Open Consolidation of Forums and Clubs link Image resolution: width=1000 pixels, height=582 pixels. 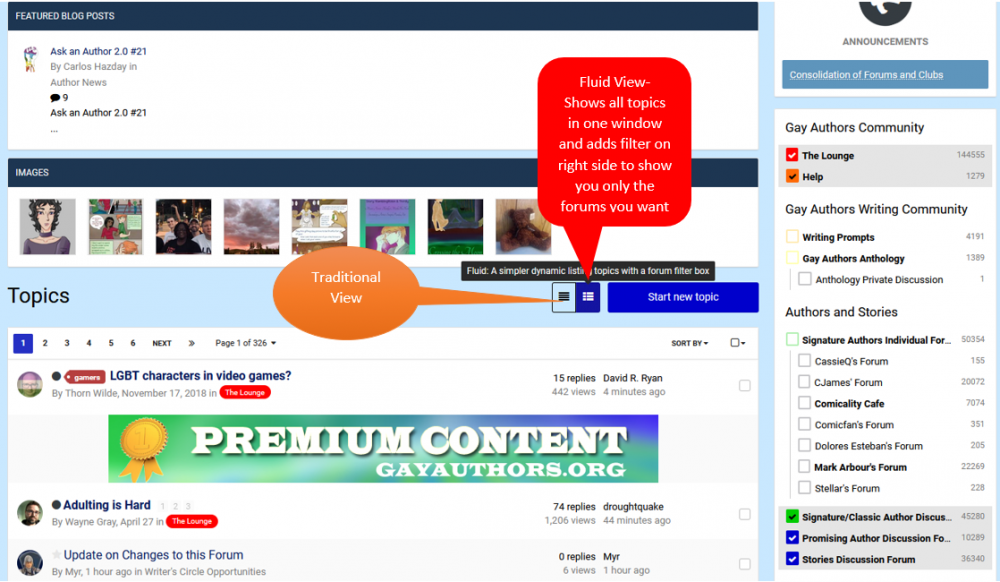pos(866,75)
